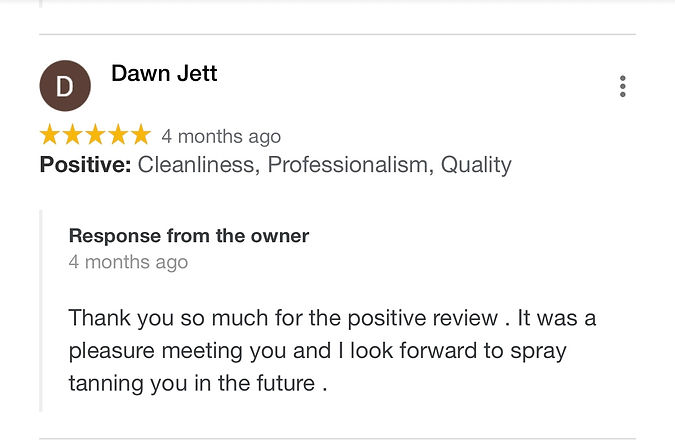This screenshot has height=440, width=675.
Task: Click the third gold star in the rating
Action: pyautogui.click(x=95, y=134)
